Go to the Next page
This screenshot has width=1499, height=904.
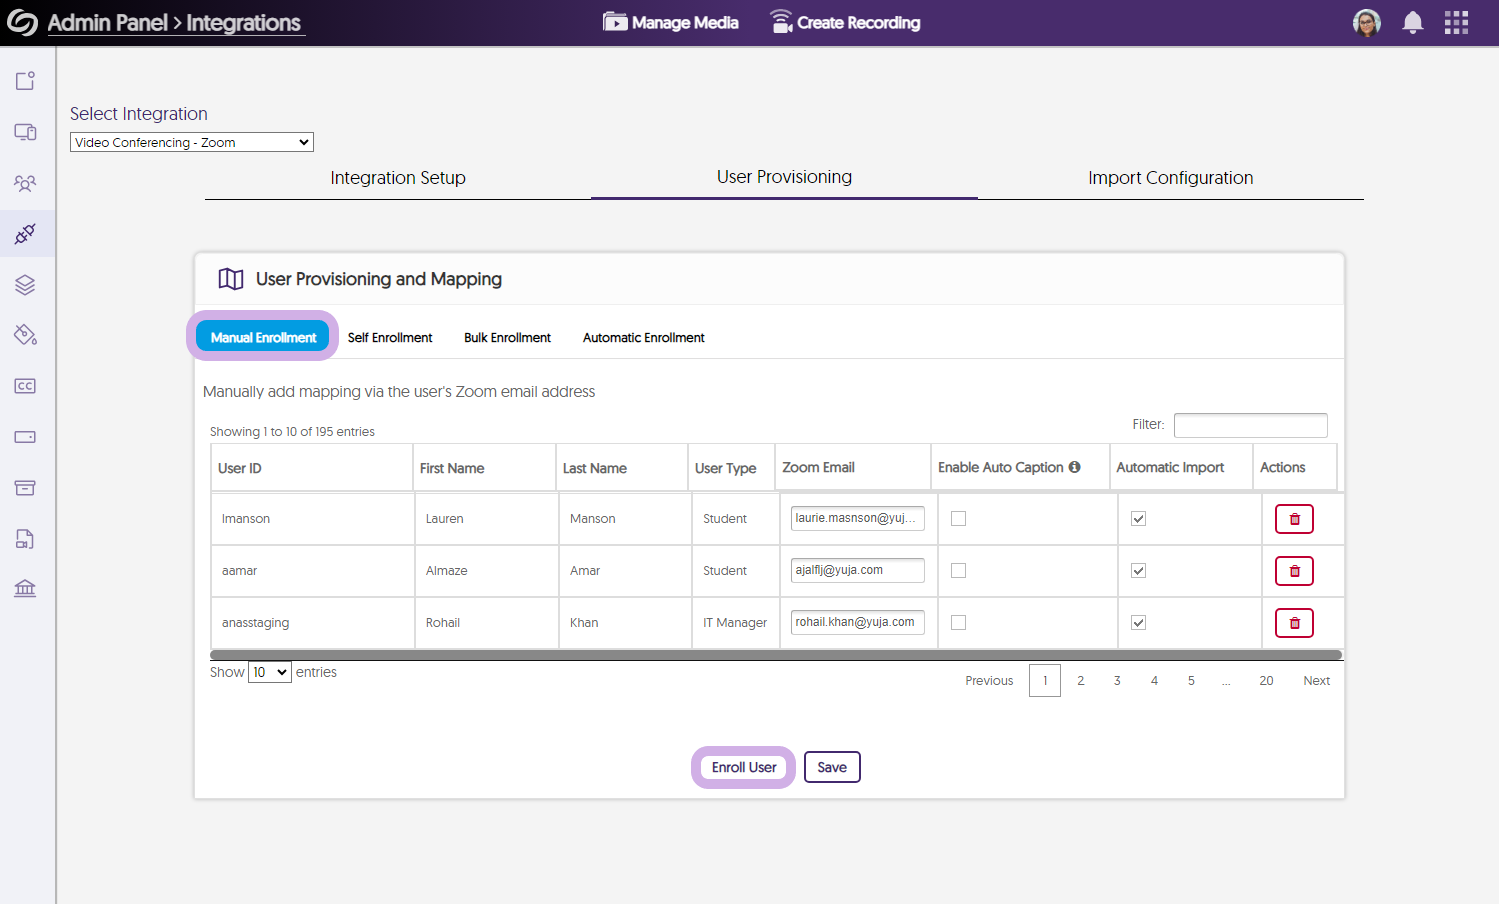coord(1316,681)
